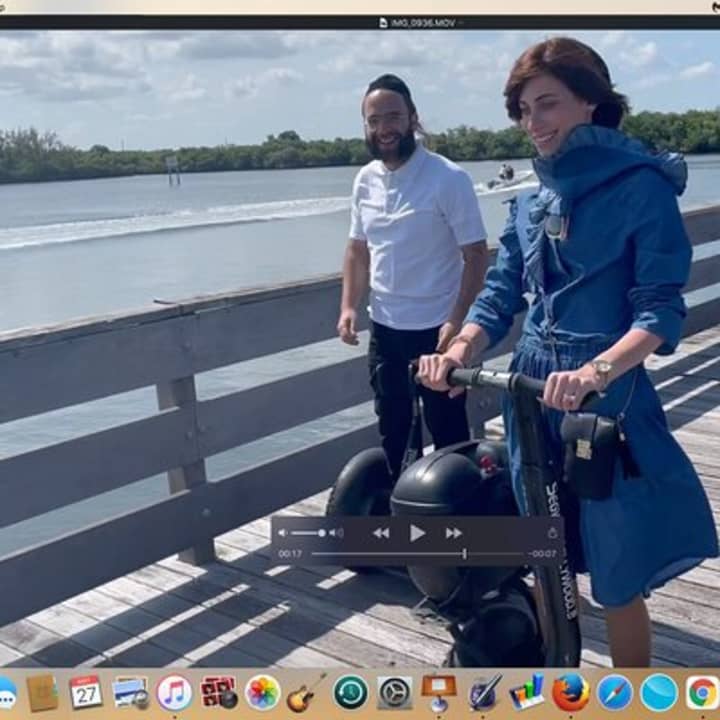Launch GarageBand from the dock
This screenshot has width=720, height=720.
click(x=306, y=692)
